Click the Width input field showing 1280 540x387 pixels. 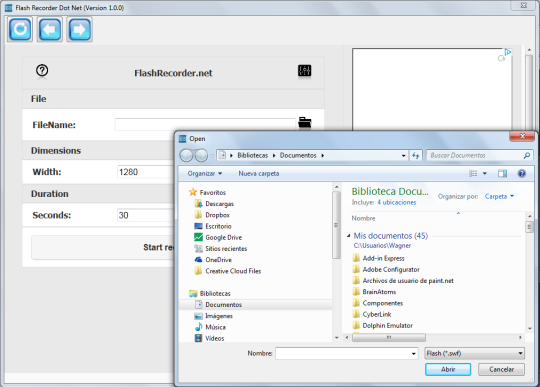pyautogui.click(x=146, y=172)
